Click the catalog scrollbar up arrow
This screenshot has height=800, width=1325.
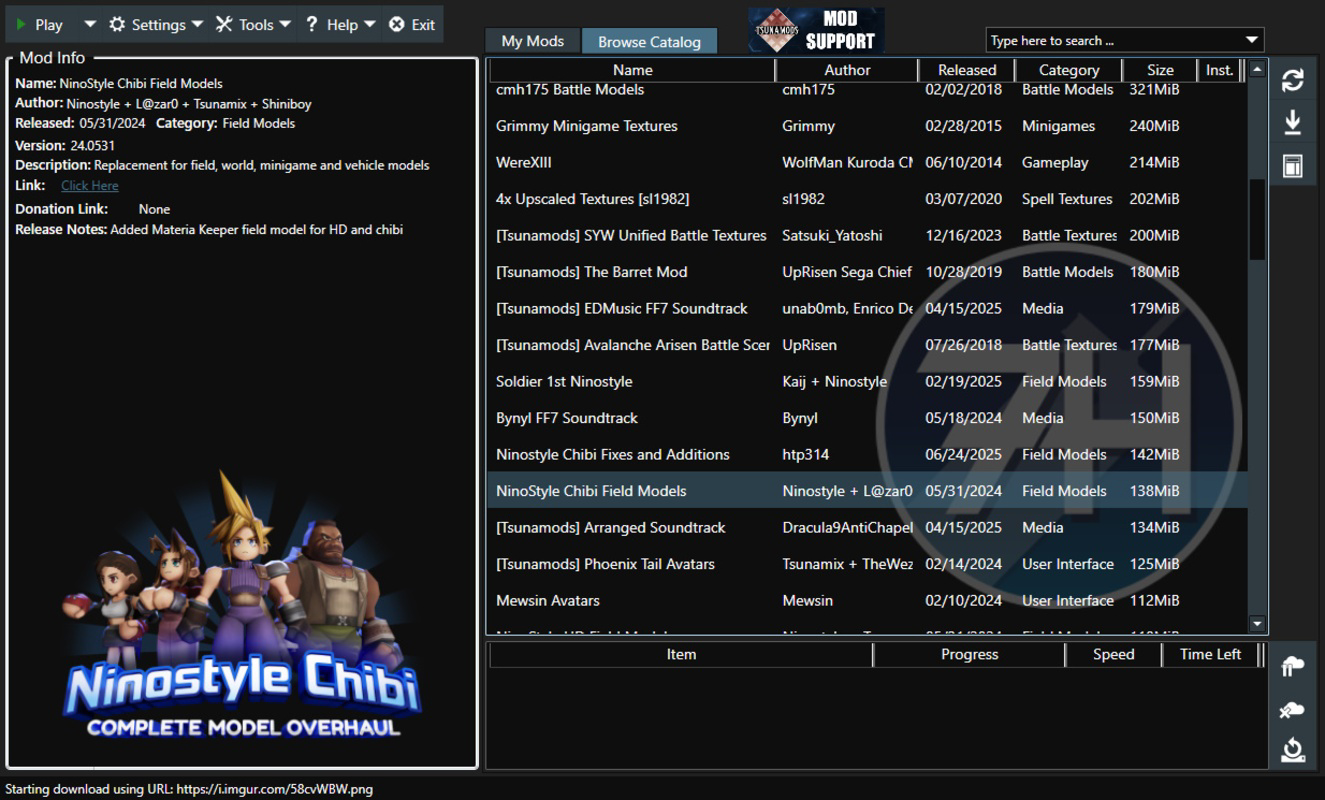click(x=1257, y=69)
